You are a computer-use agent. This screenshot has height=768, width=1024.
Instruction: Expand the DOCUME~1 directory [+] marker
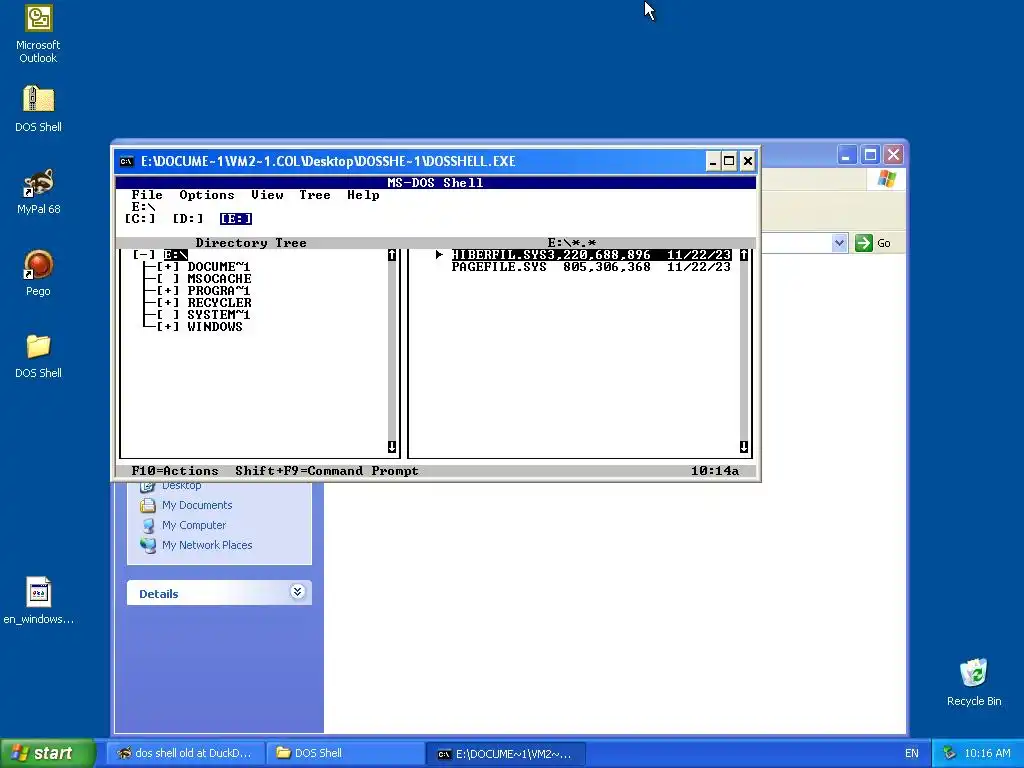168,266
